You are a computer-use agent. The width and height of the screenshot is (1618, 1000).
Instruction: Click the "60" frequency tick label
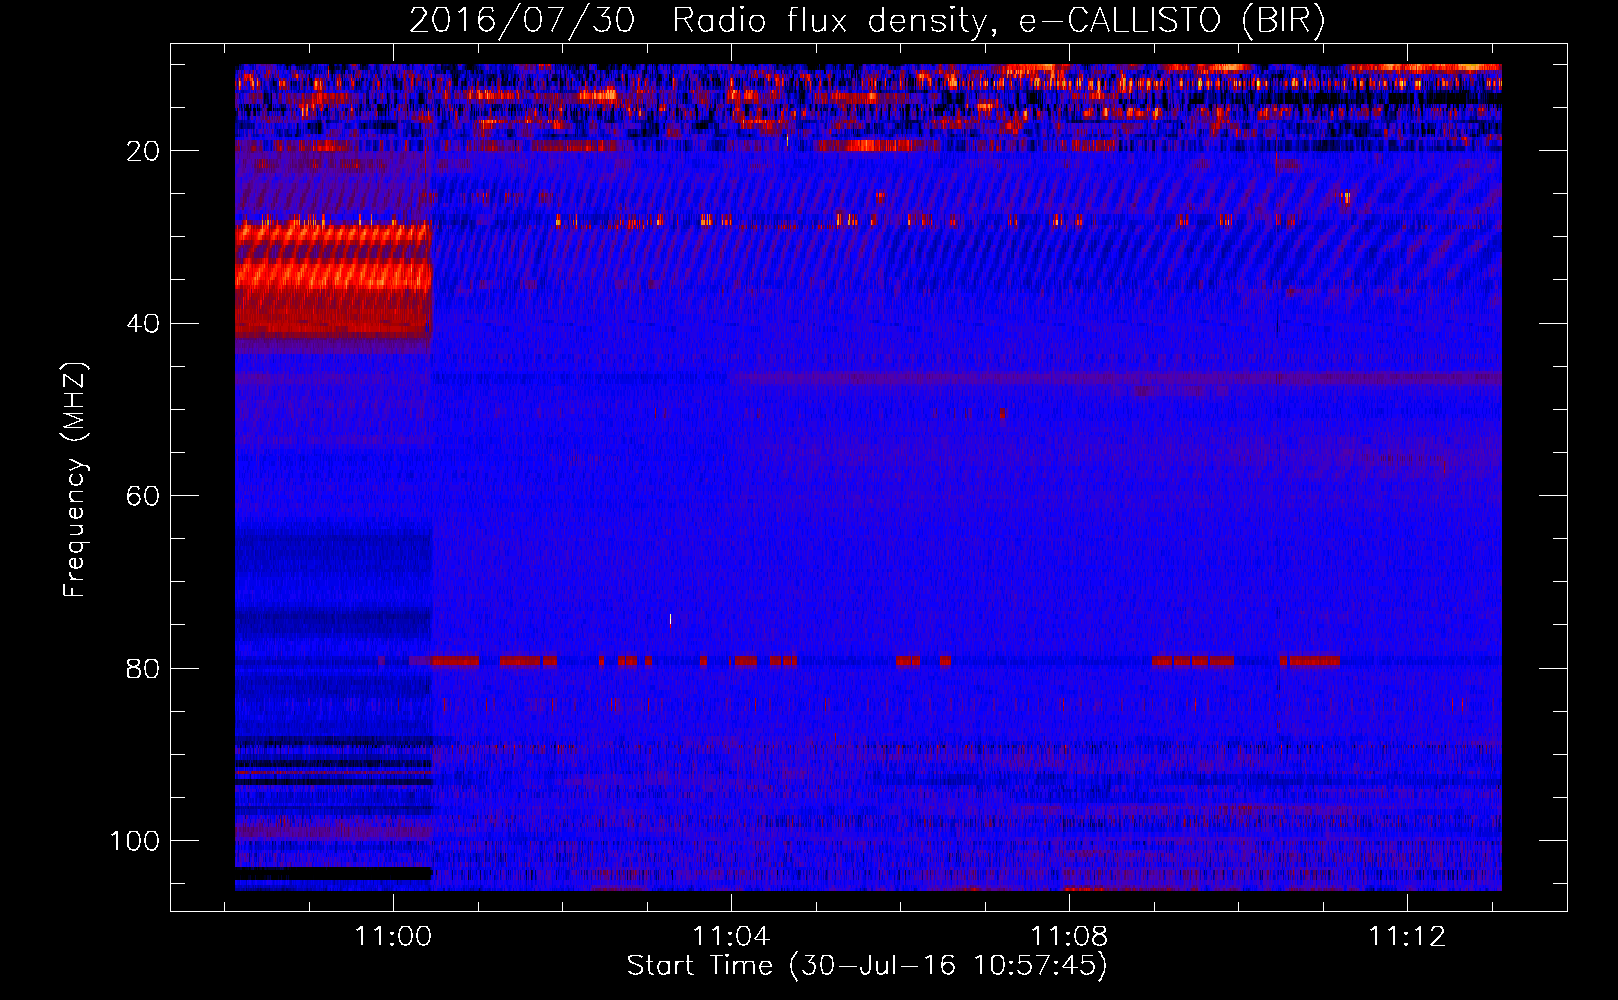144,497
